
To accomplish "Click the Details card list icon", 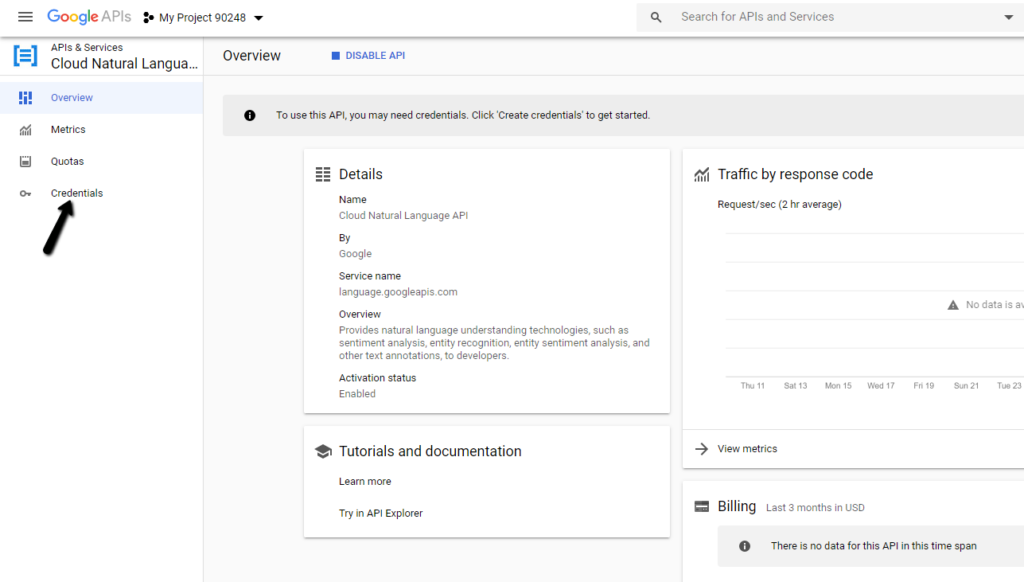I will tap(323, 174).
